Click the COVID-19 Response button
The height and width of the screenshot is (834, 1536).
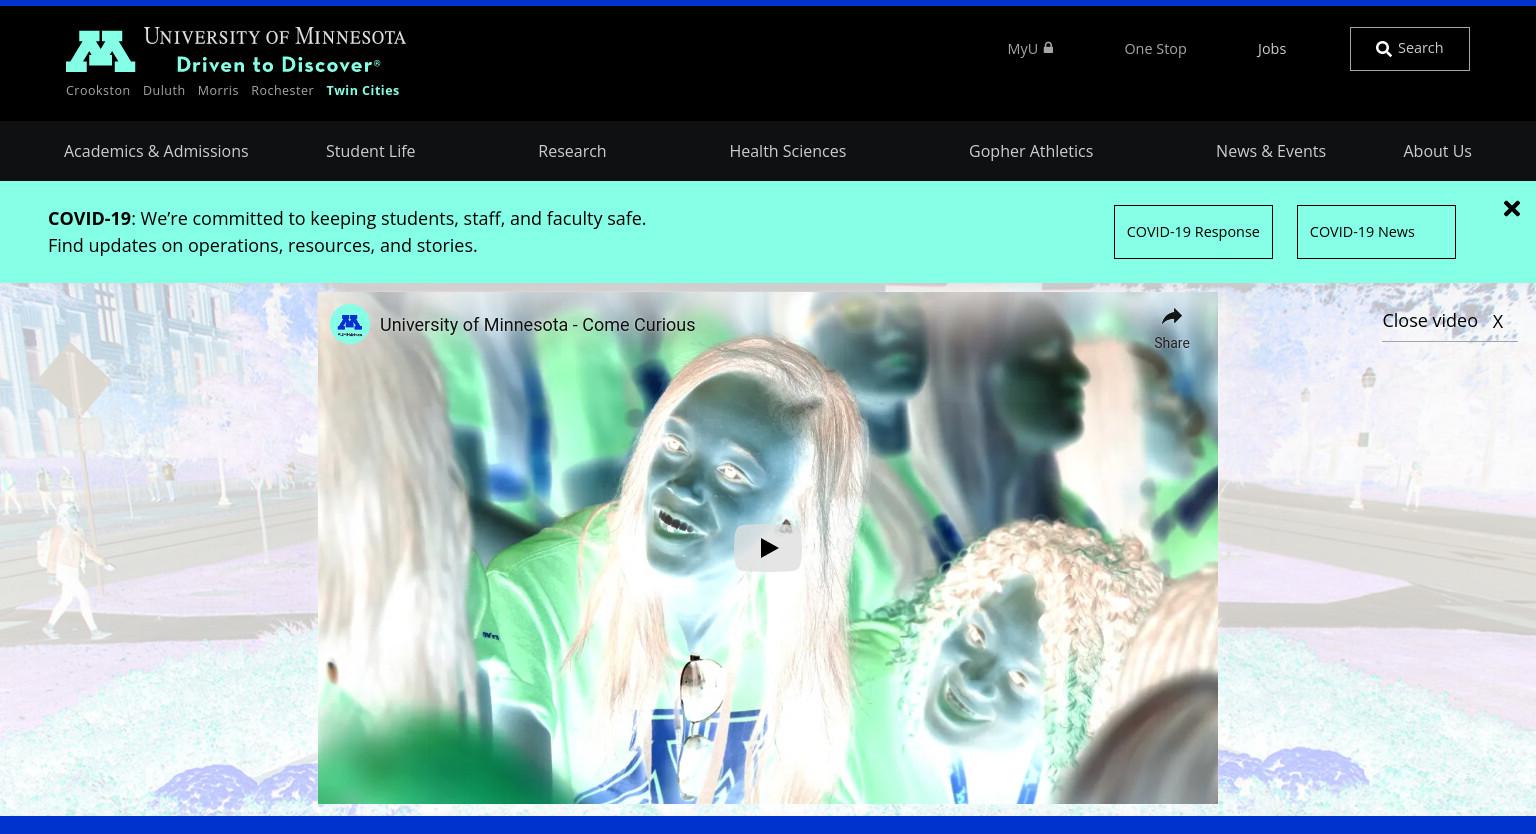point(1193,232)
